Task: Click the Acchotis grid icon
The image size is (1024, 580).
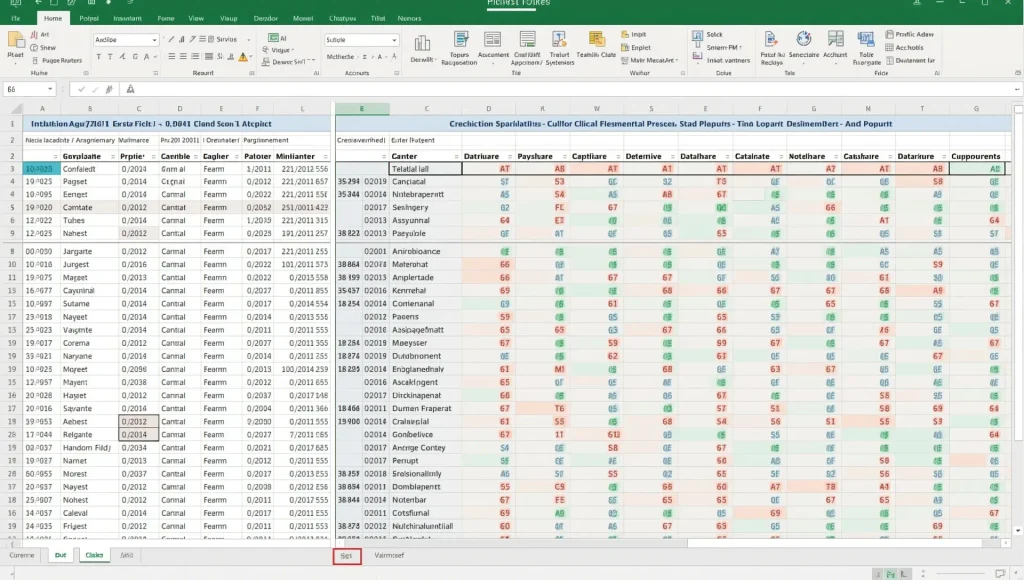Action: 889,48
